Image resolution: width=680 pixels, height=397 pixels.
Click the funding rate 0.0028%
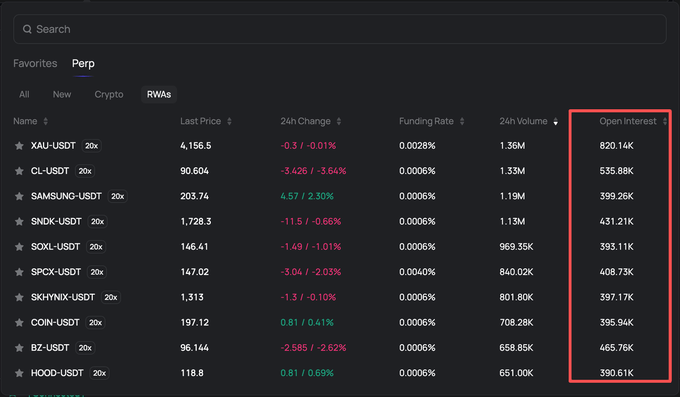[x=417, y=146]
